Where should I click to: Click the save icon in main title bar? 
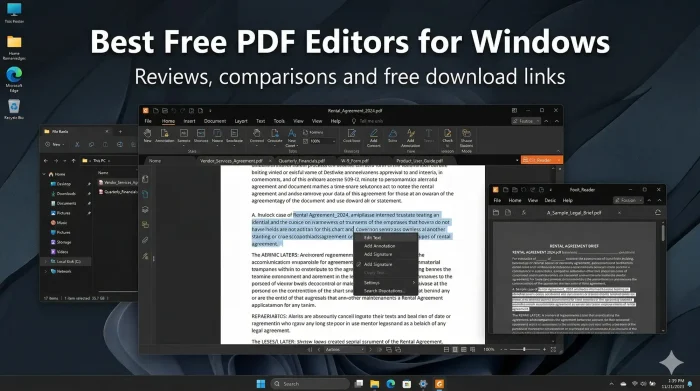click(x=165, y=111)
